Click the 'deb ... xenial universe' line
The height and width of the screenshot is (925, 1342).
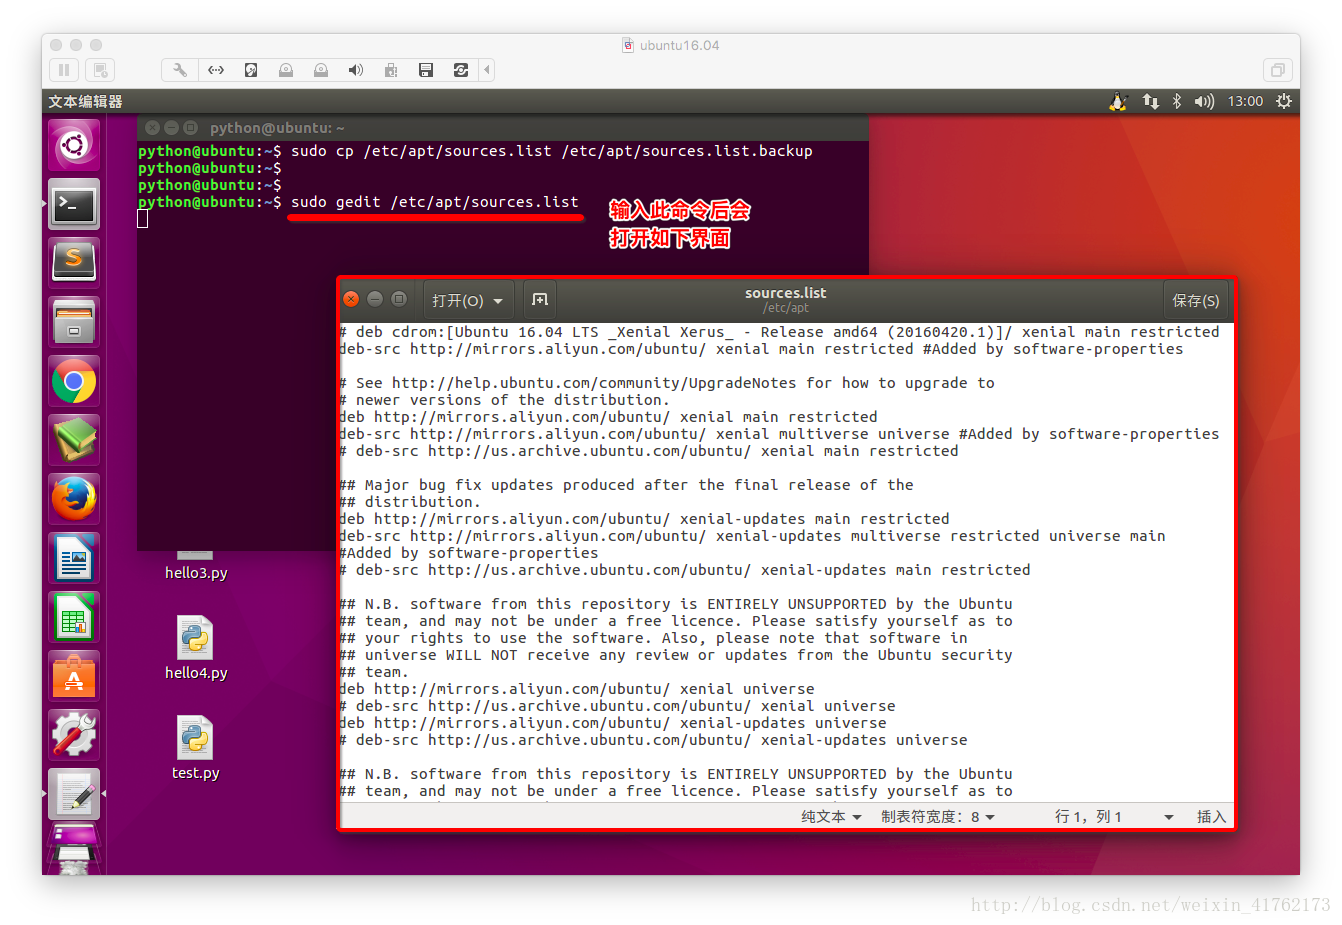tap(577, 689)
